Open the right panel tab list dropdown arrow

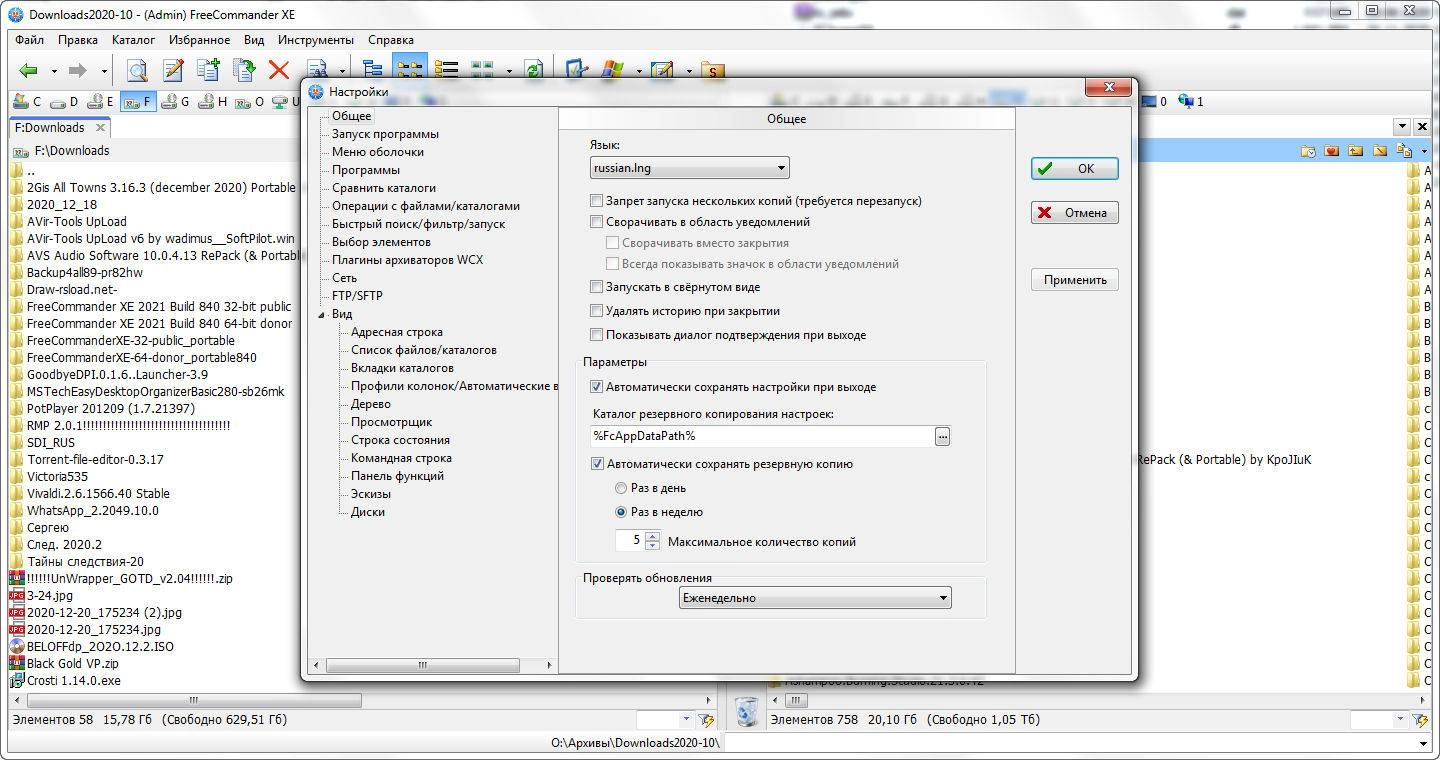tap(1402, 127)
